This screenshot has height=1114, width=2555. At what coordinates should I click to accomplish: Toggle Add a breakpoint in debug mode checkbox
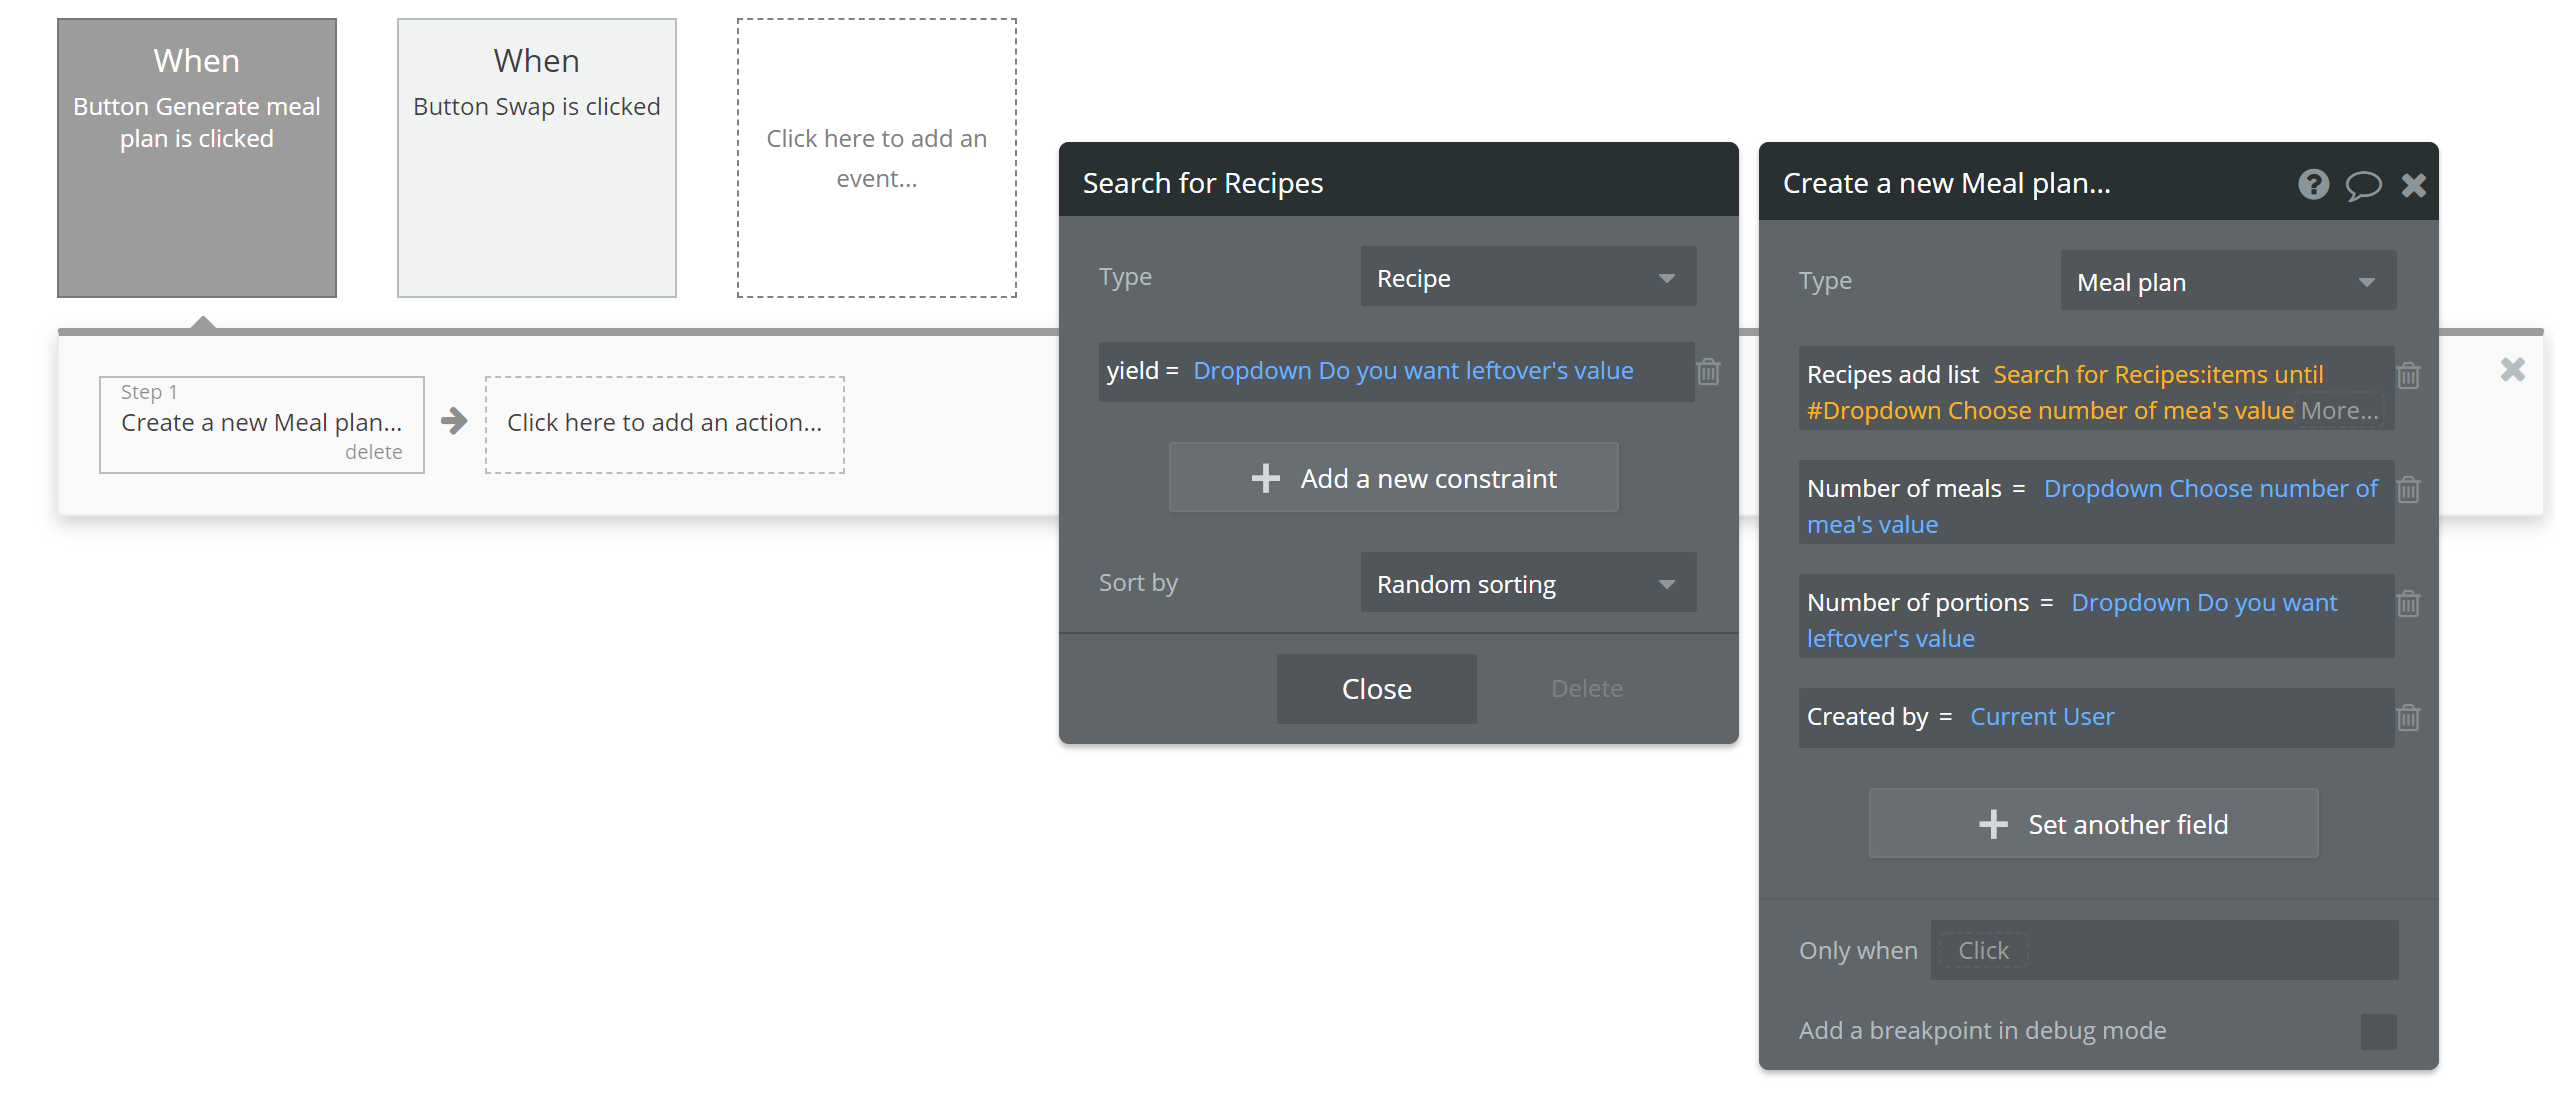(2378, 1031)
